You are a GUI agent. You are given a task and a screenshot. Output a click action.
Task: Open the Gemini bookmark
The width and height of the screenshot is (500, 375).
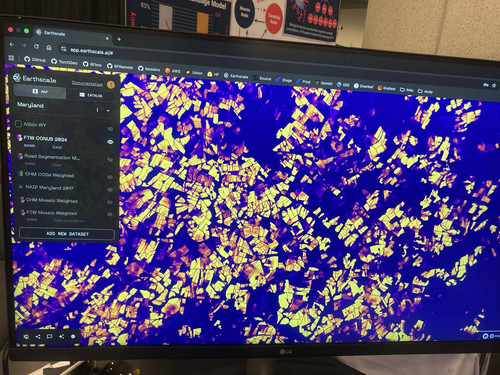pos(323,83)
